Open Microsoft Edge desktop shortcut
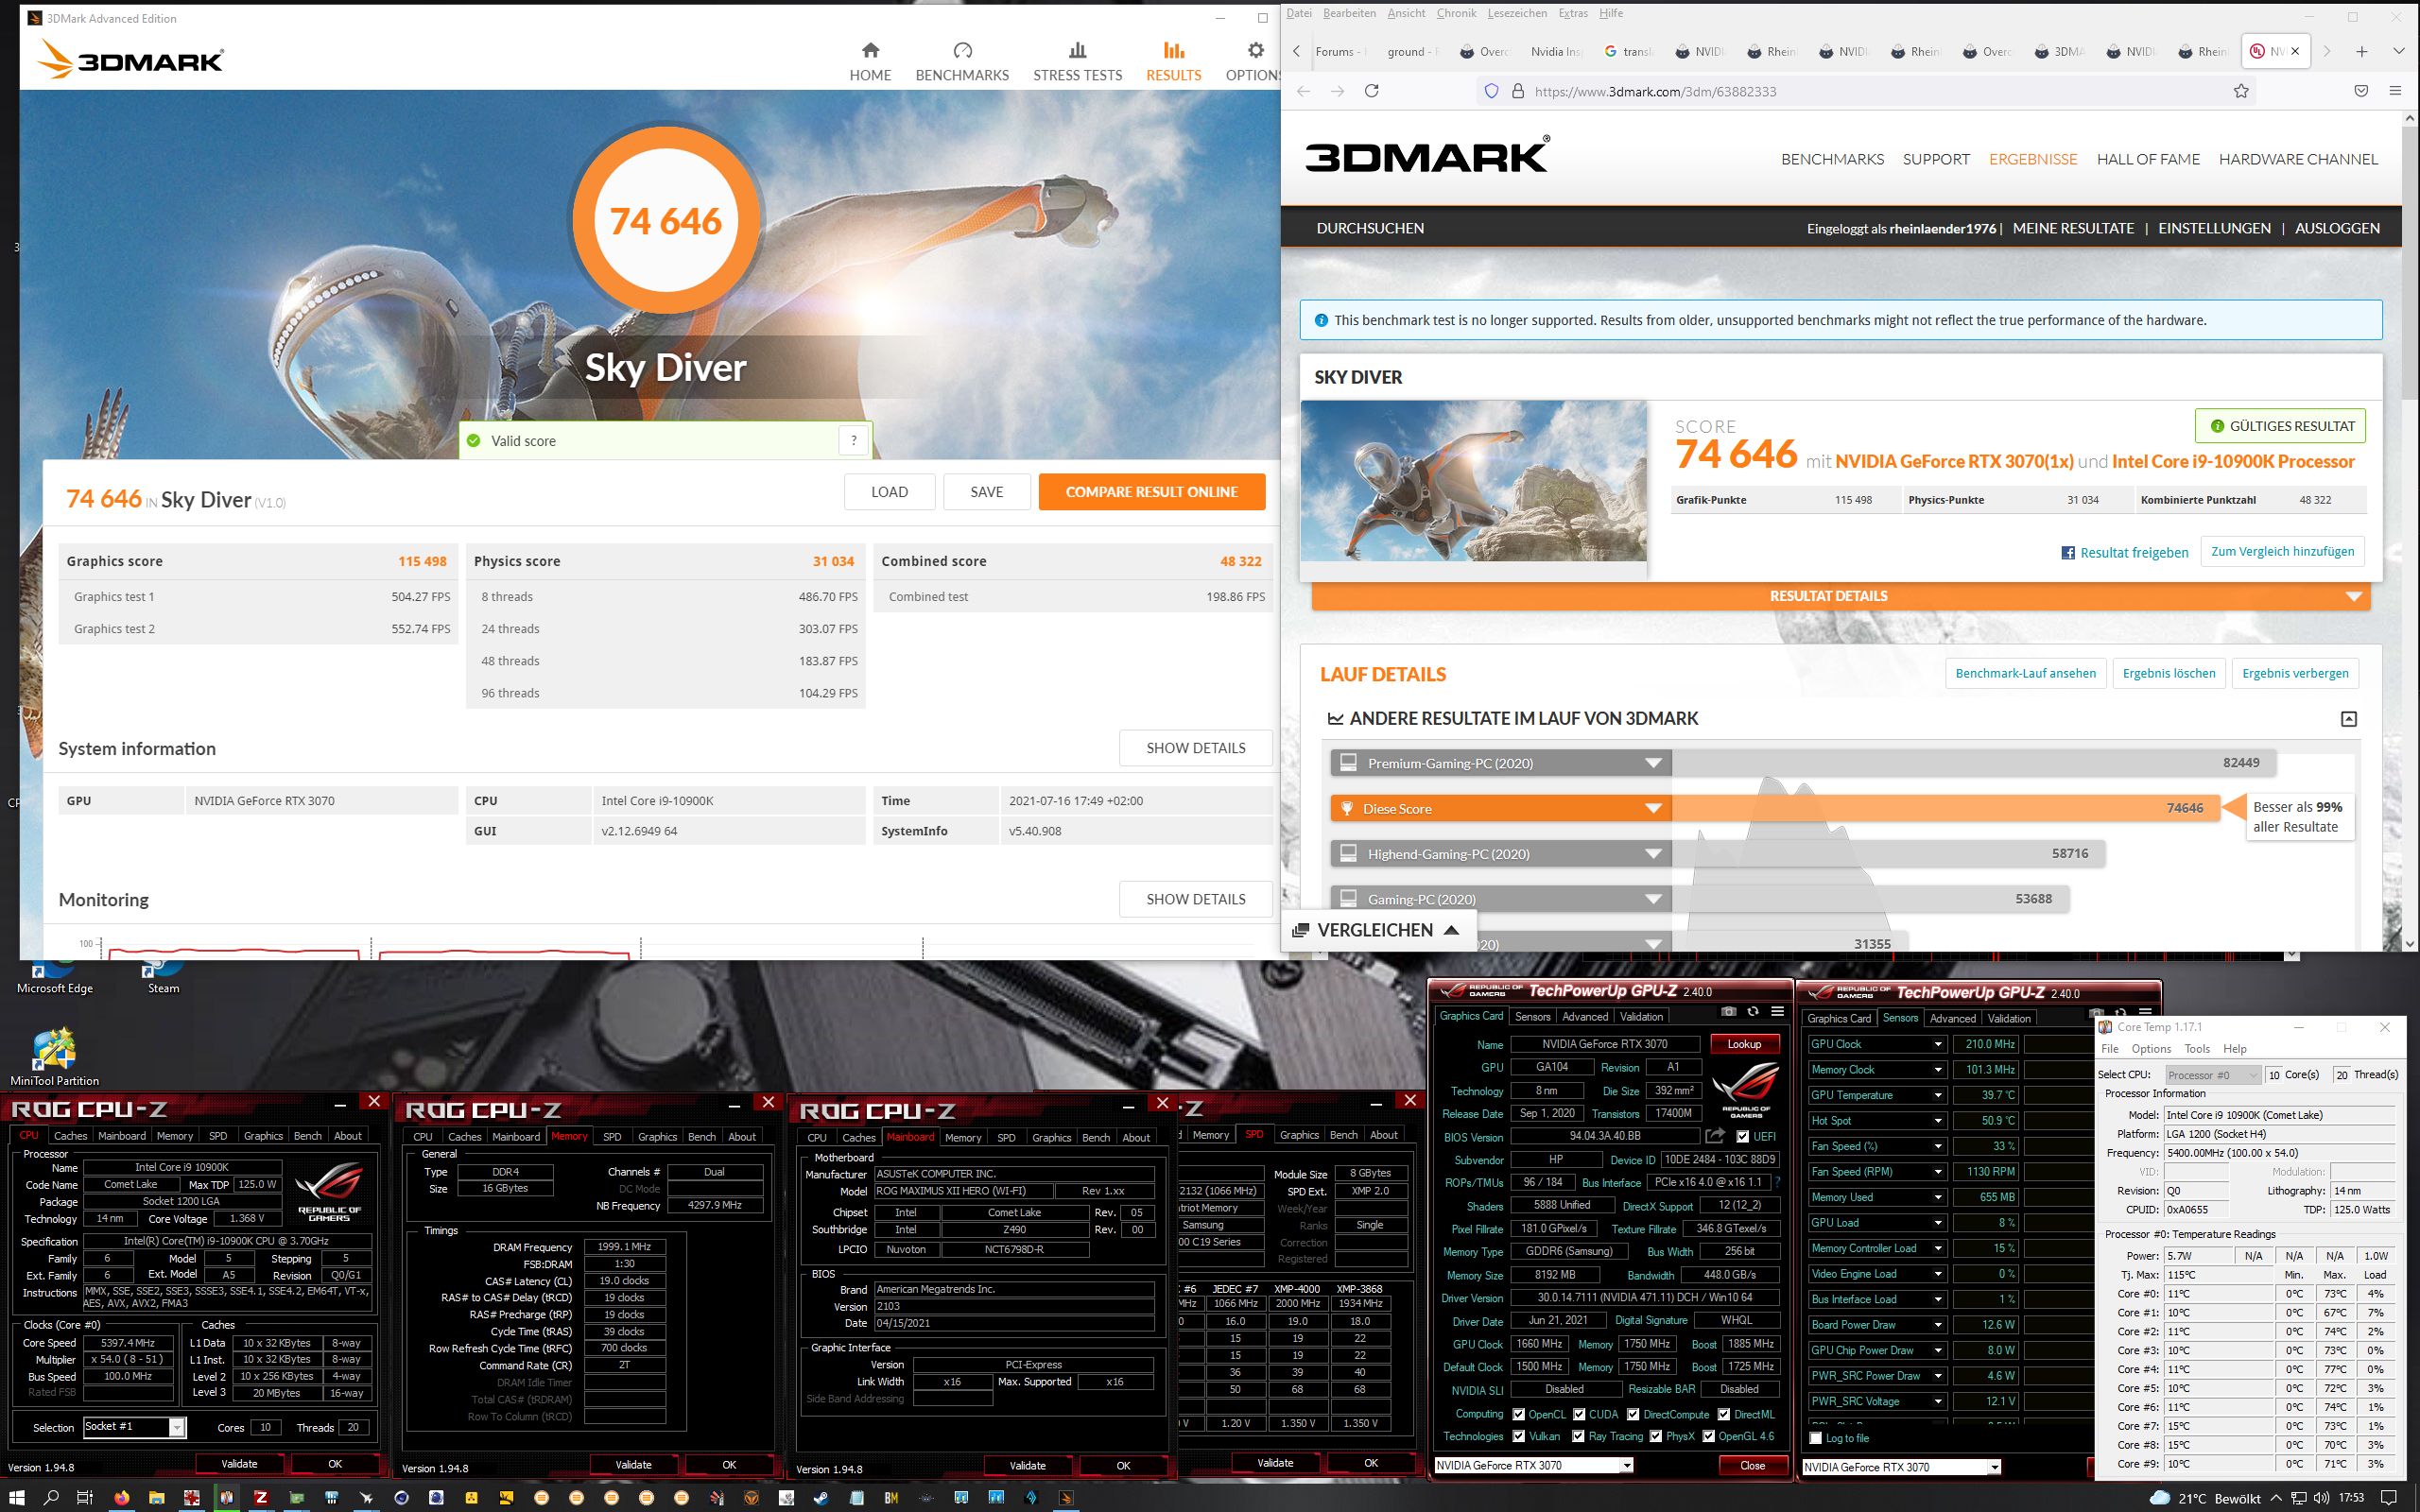The width and height of the screenshot is (2420, 1512). click(x=54, y=977)
